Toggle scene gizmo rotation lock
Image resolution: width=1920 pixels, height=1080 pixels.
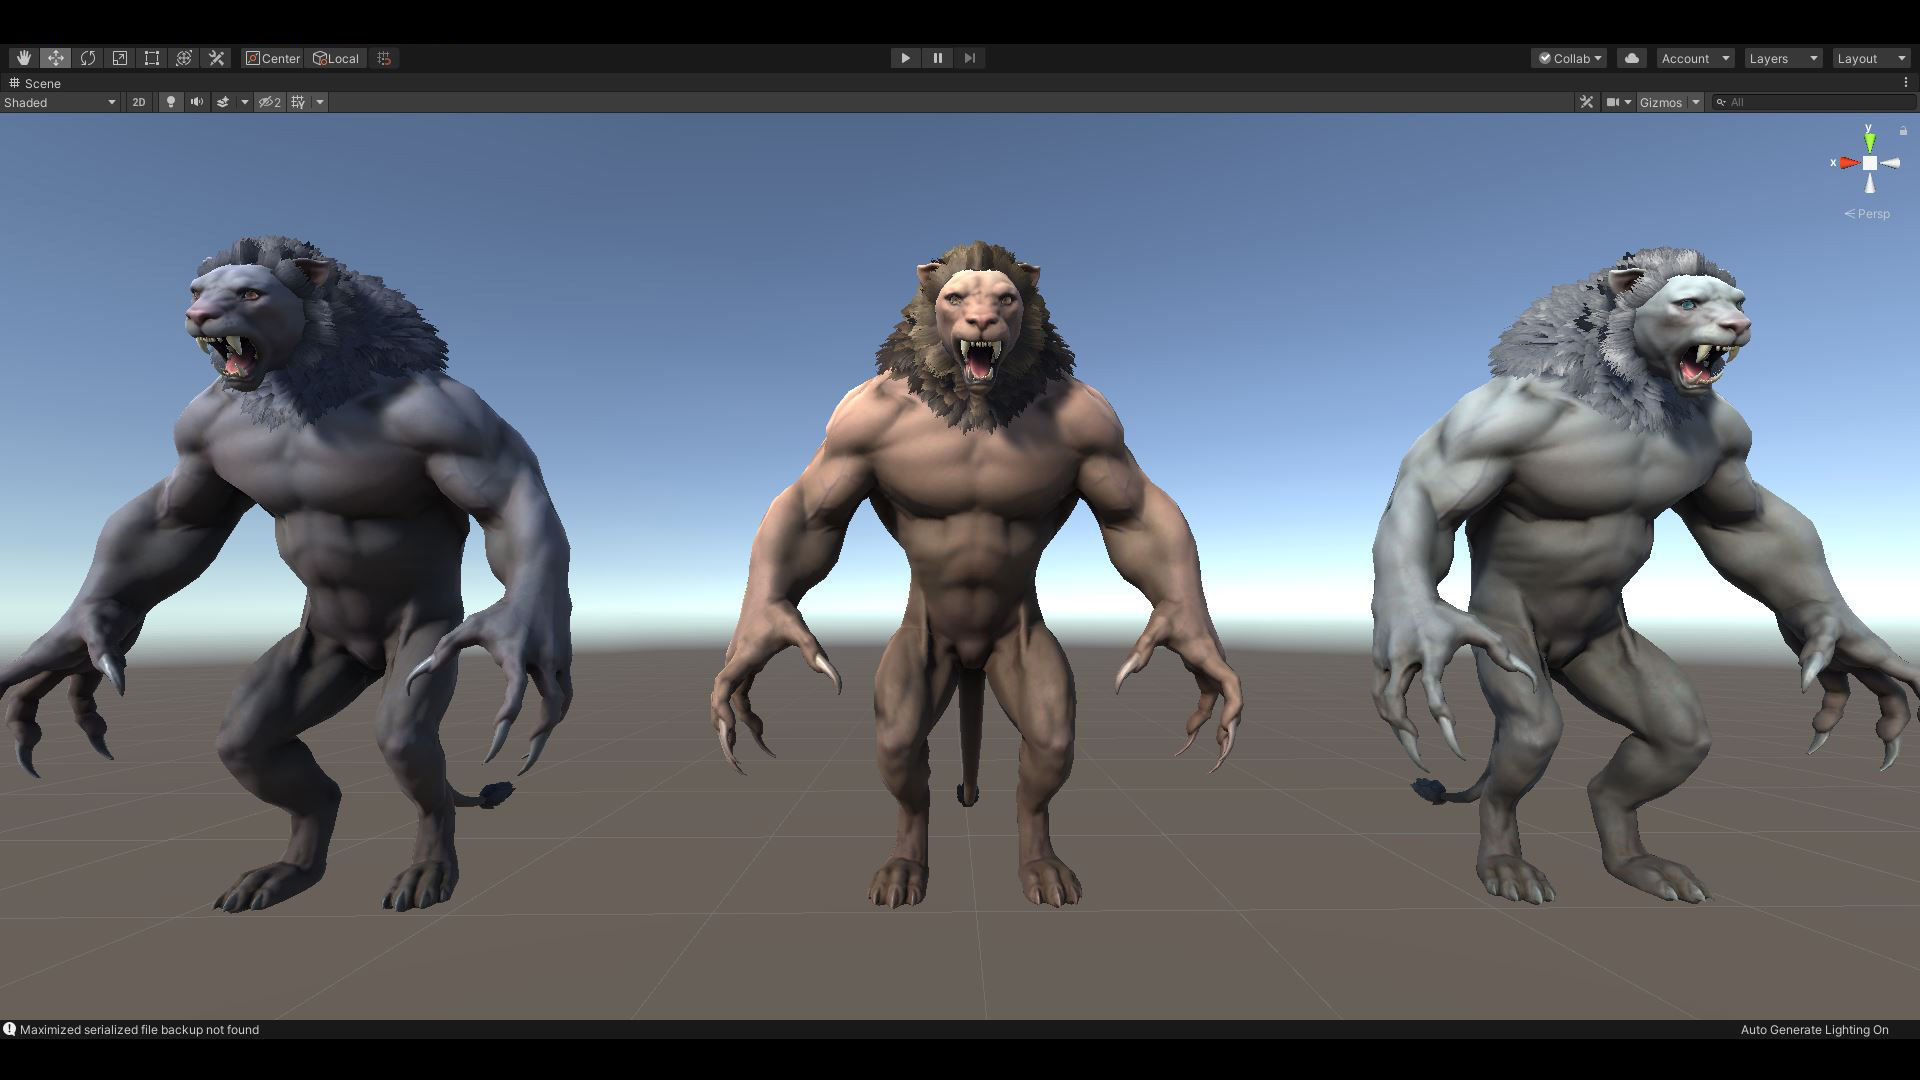[1903, 131]
